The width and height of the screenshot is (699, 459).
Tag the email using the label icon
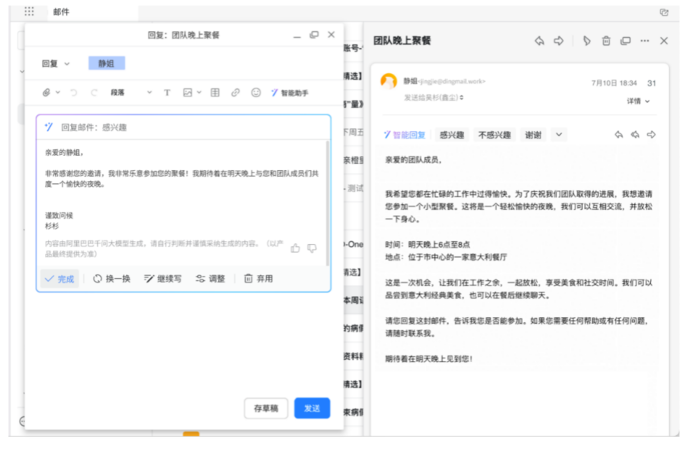586,41
